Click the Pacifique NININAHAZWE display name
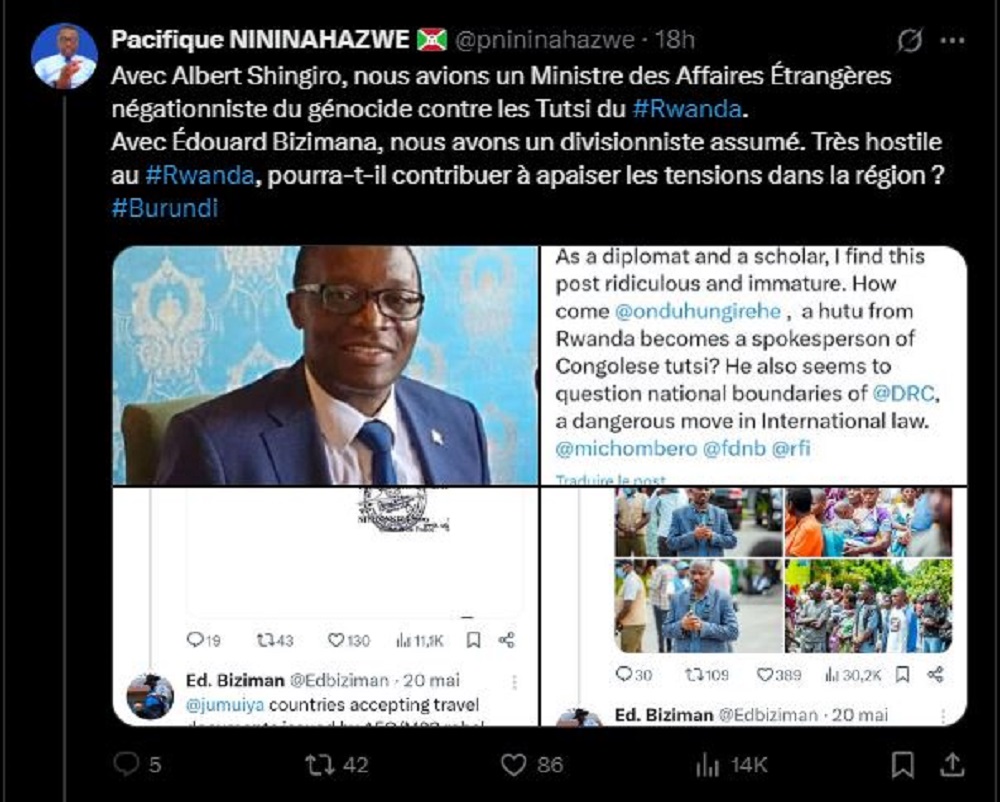Viewport: 1000px width, 802px height. [x=260, y=40]
